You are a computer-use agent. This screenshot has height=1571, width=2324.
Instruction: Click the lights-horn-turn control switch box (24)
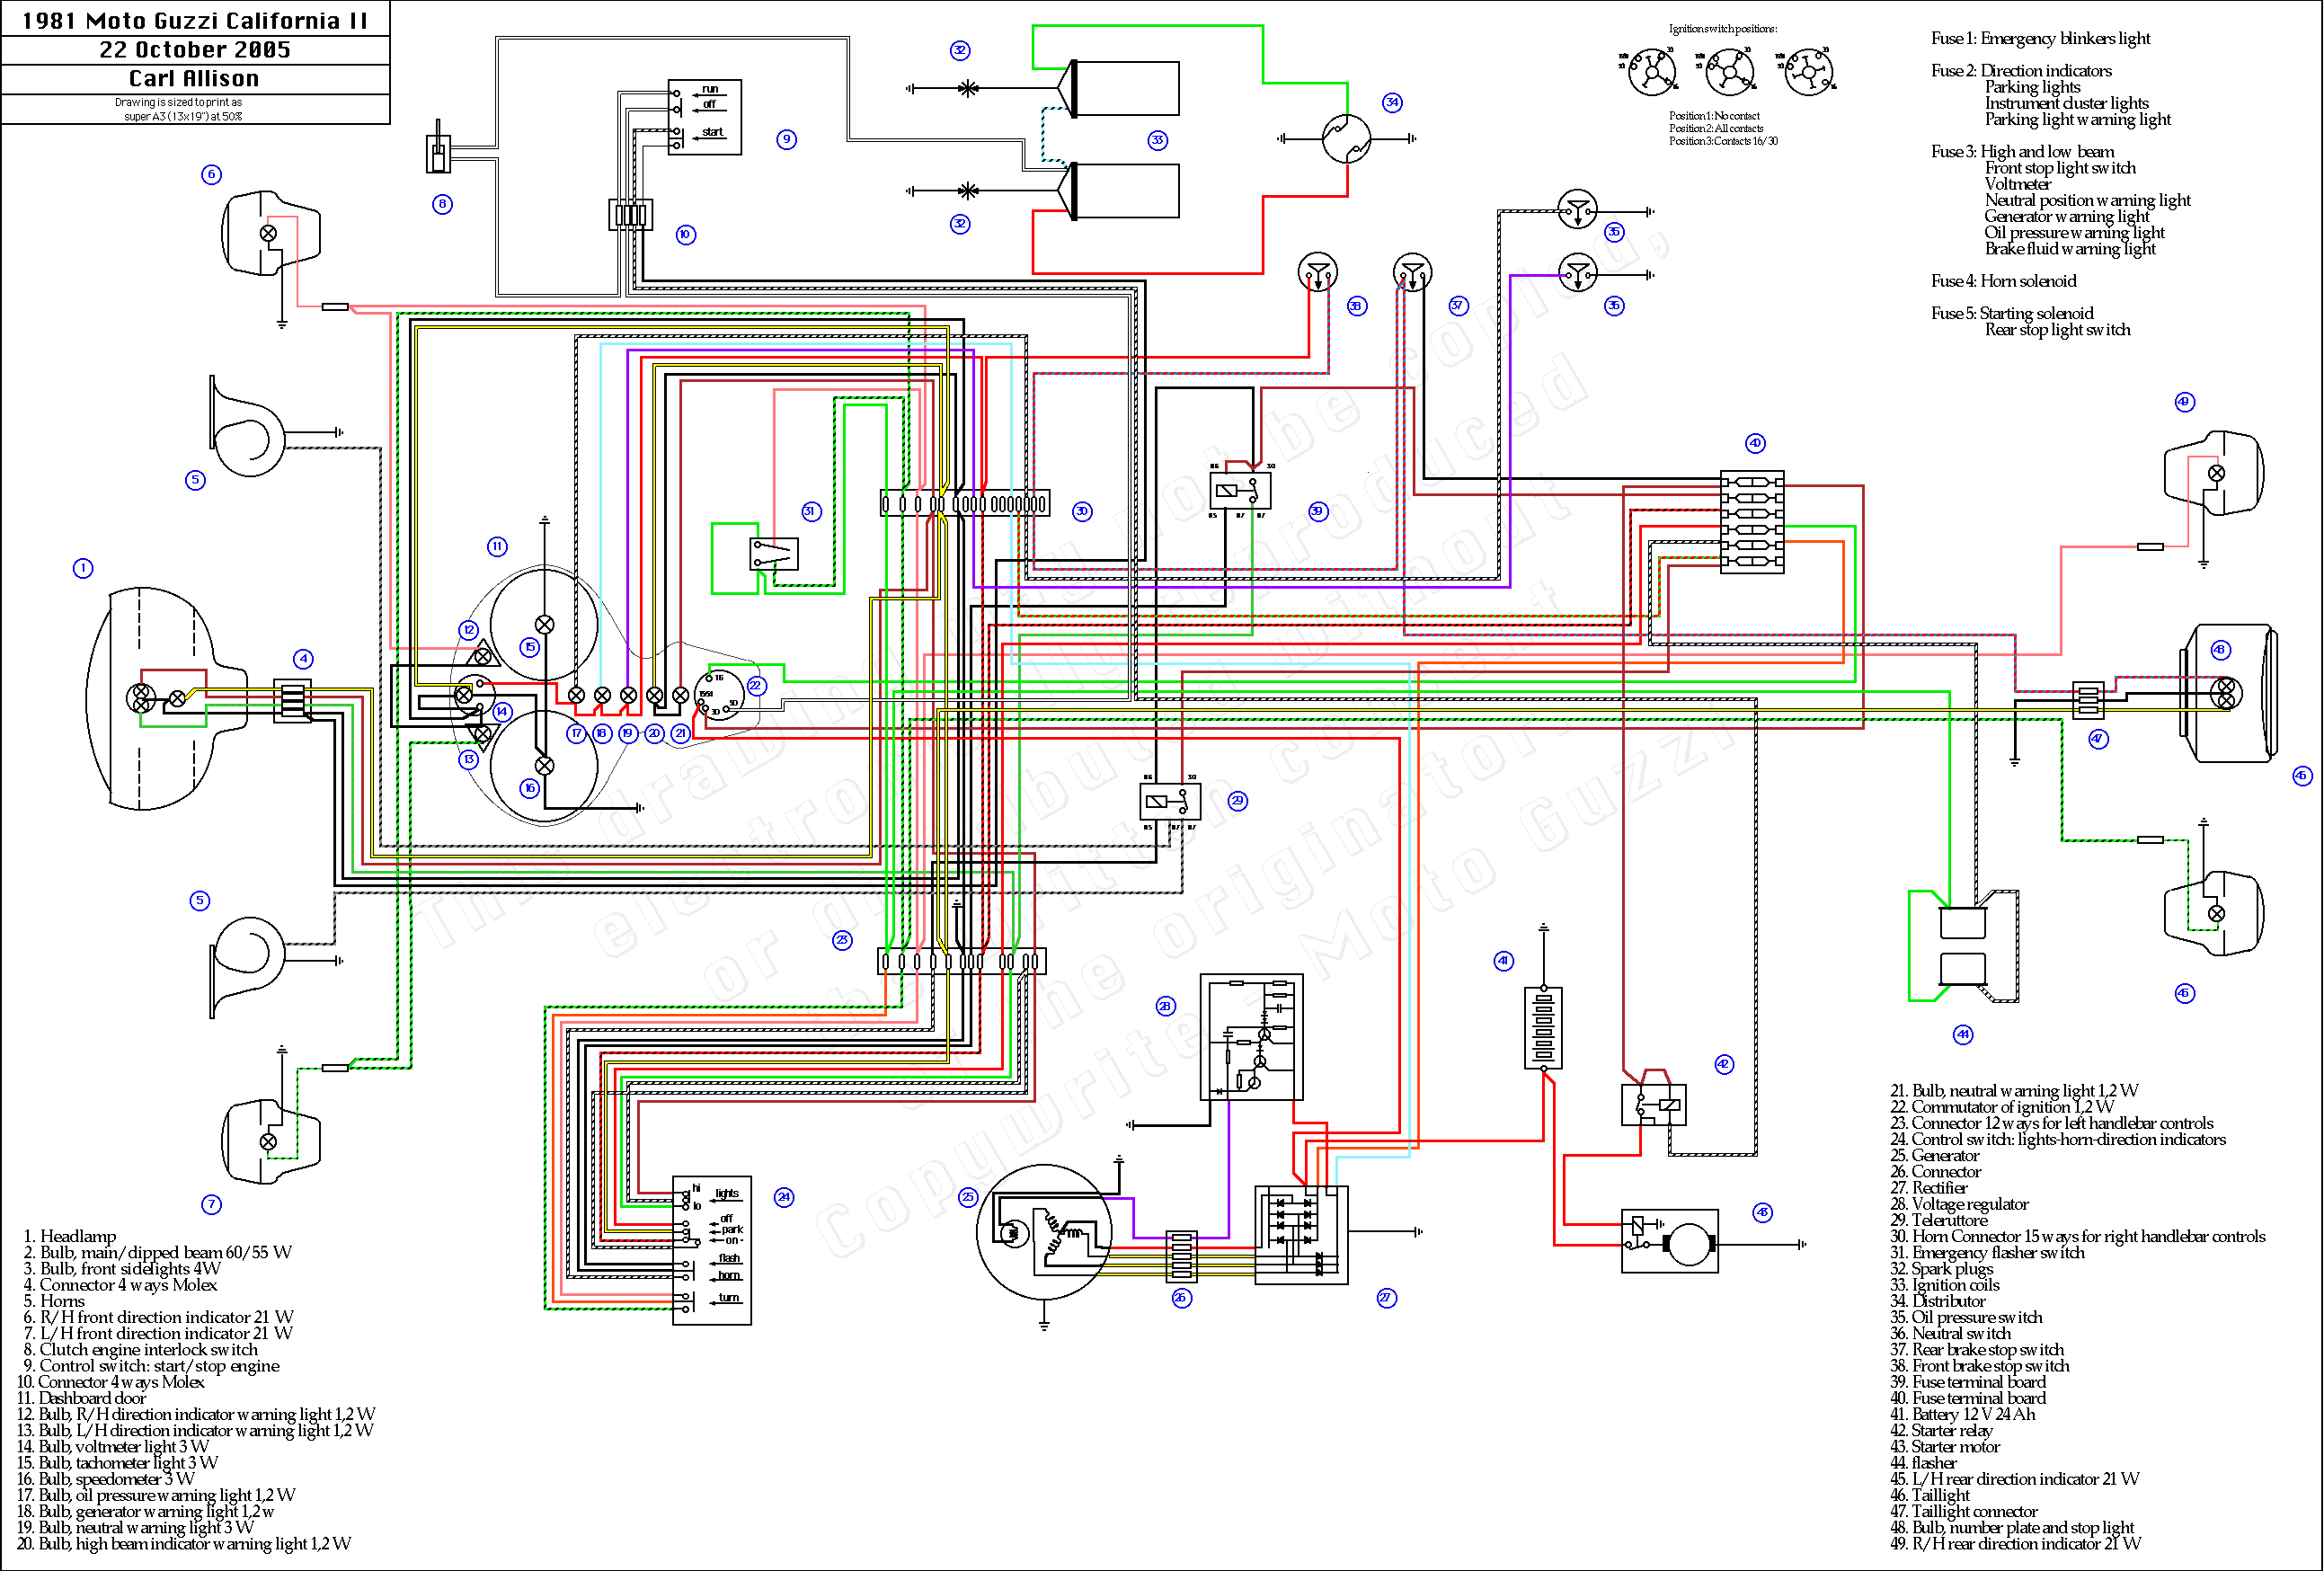pos(712,1250)
